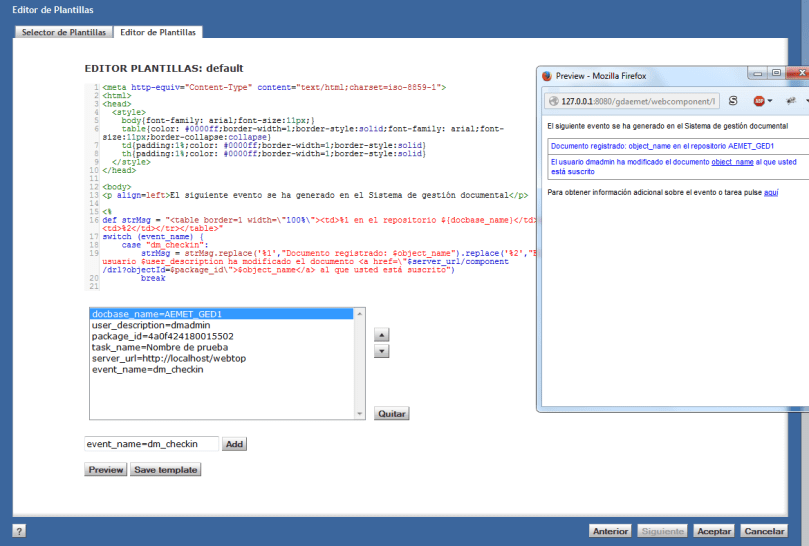809x546 pixels.
Task: Move selected variable up with arrow button
Action: 381,335
